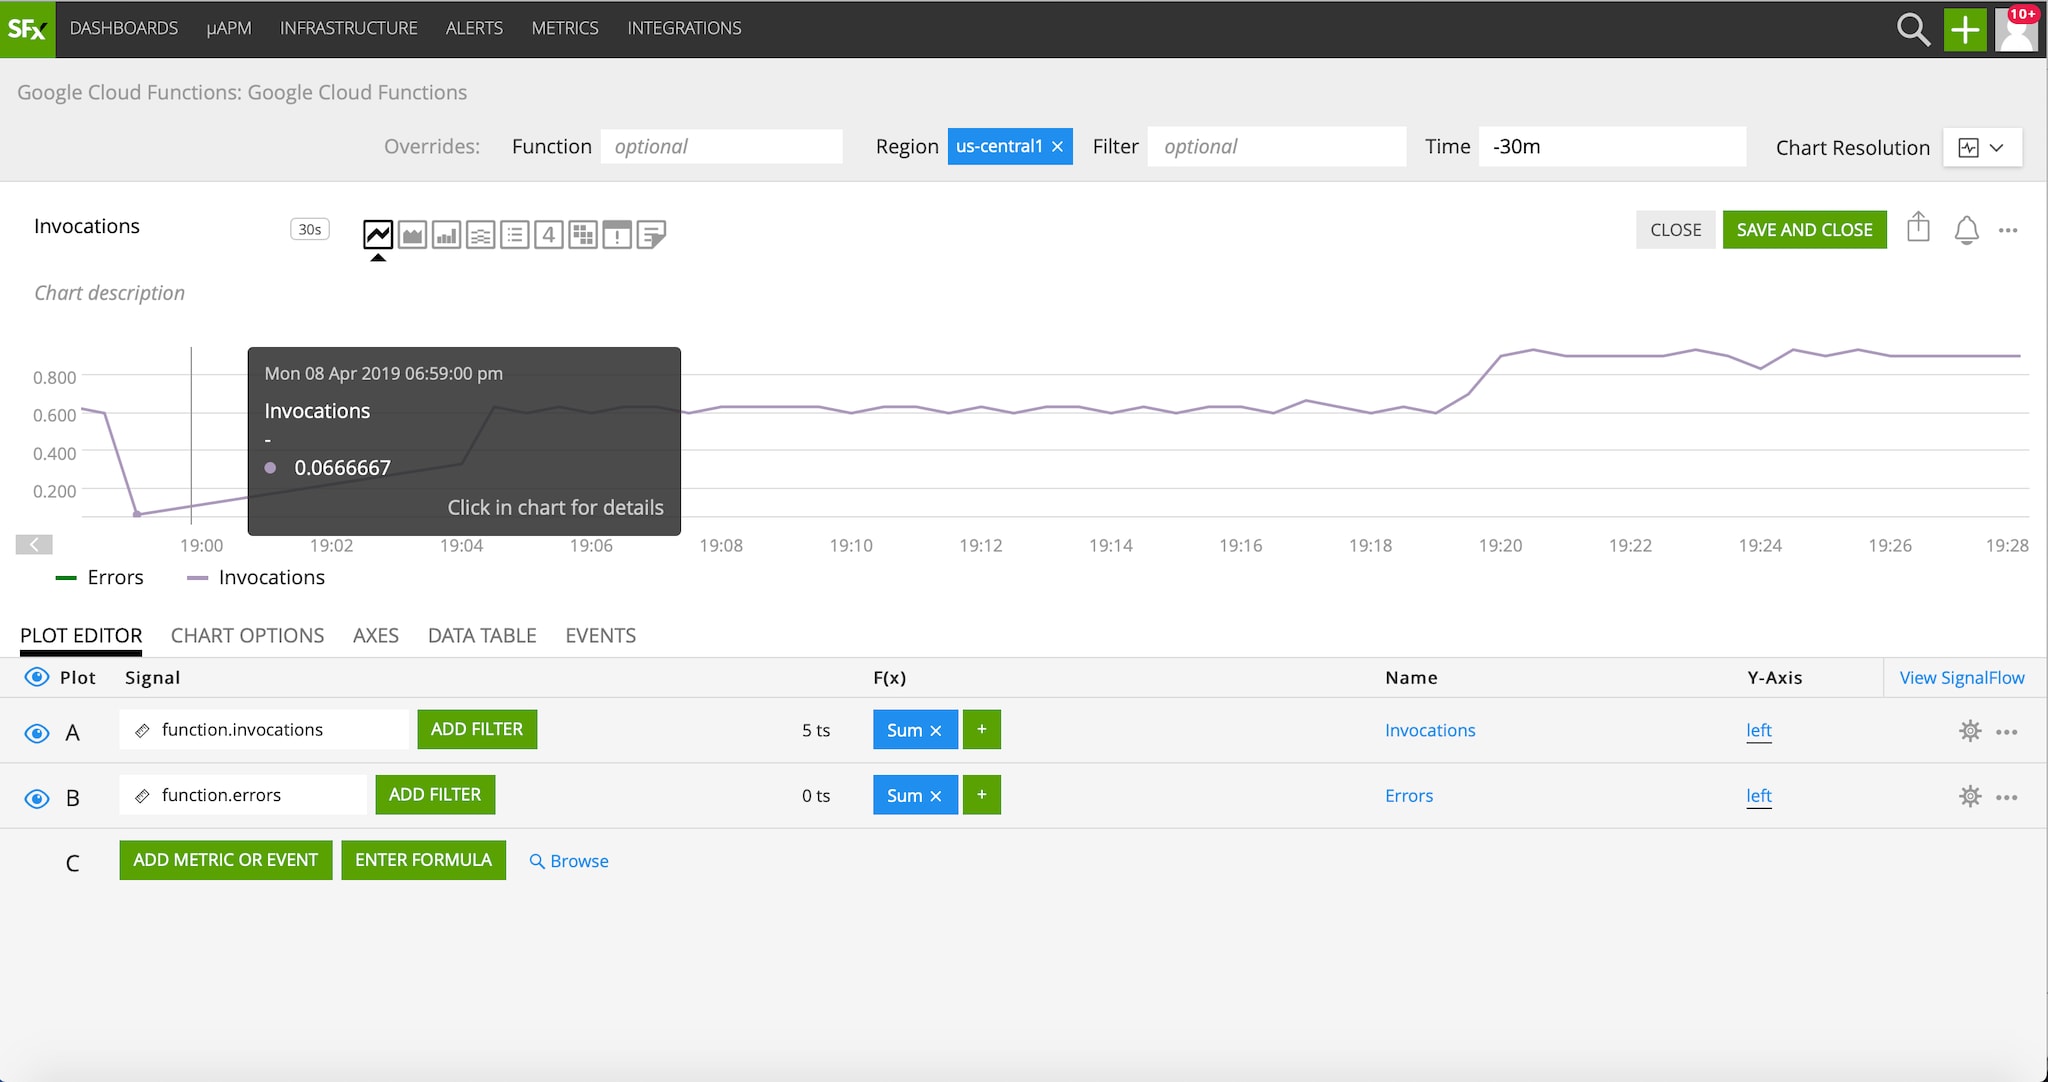
Task: Open the Chart Resolution dropdown
Action: coord(1982,148)
